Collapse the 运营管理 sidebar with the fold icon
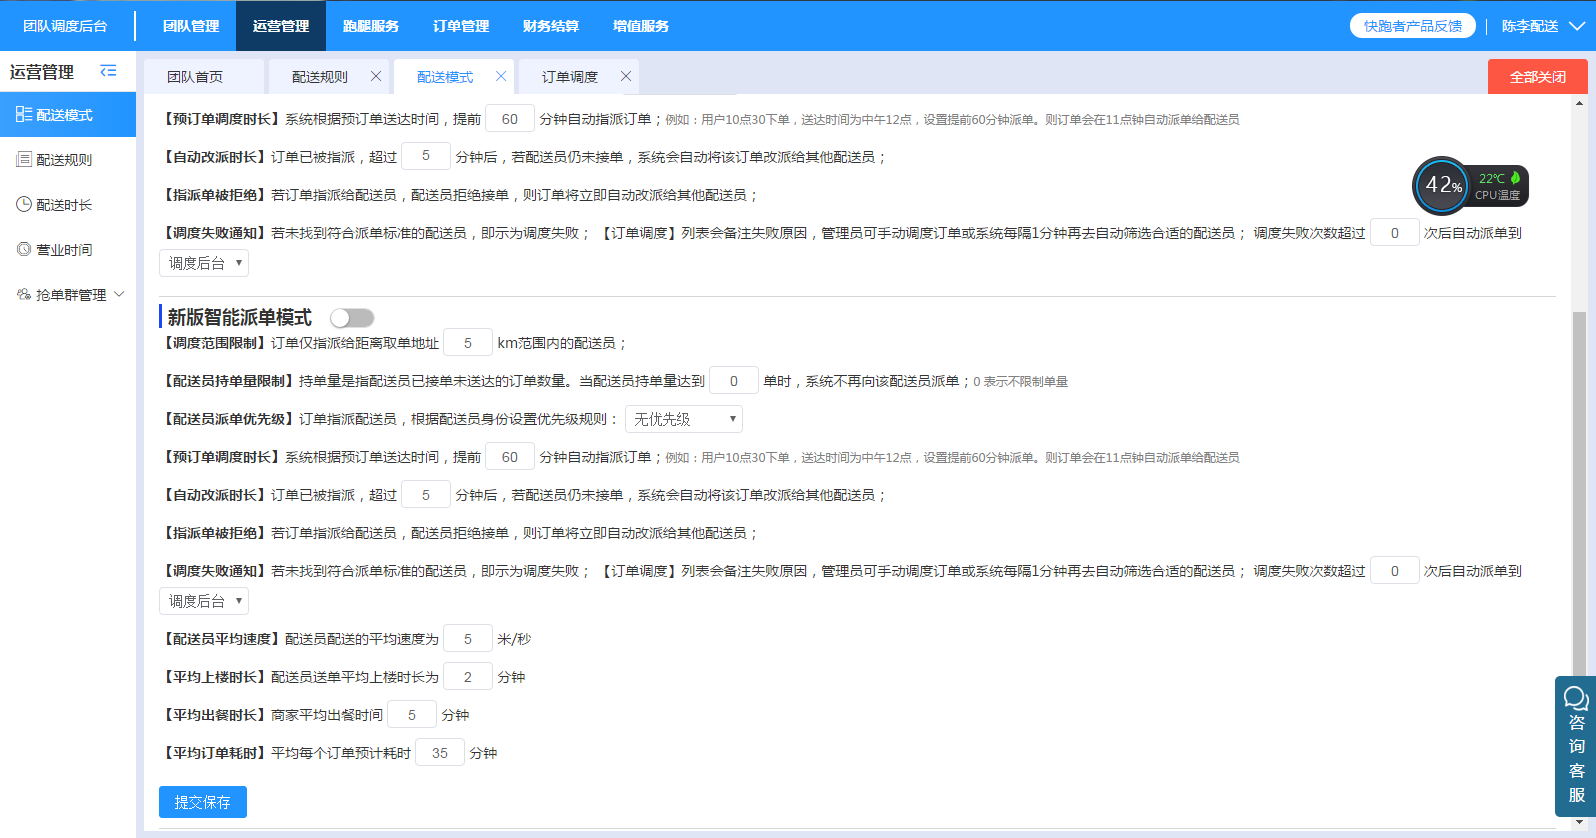The image size is (1596, 838). (x=108, y=71)
